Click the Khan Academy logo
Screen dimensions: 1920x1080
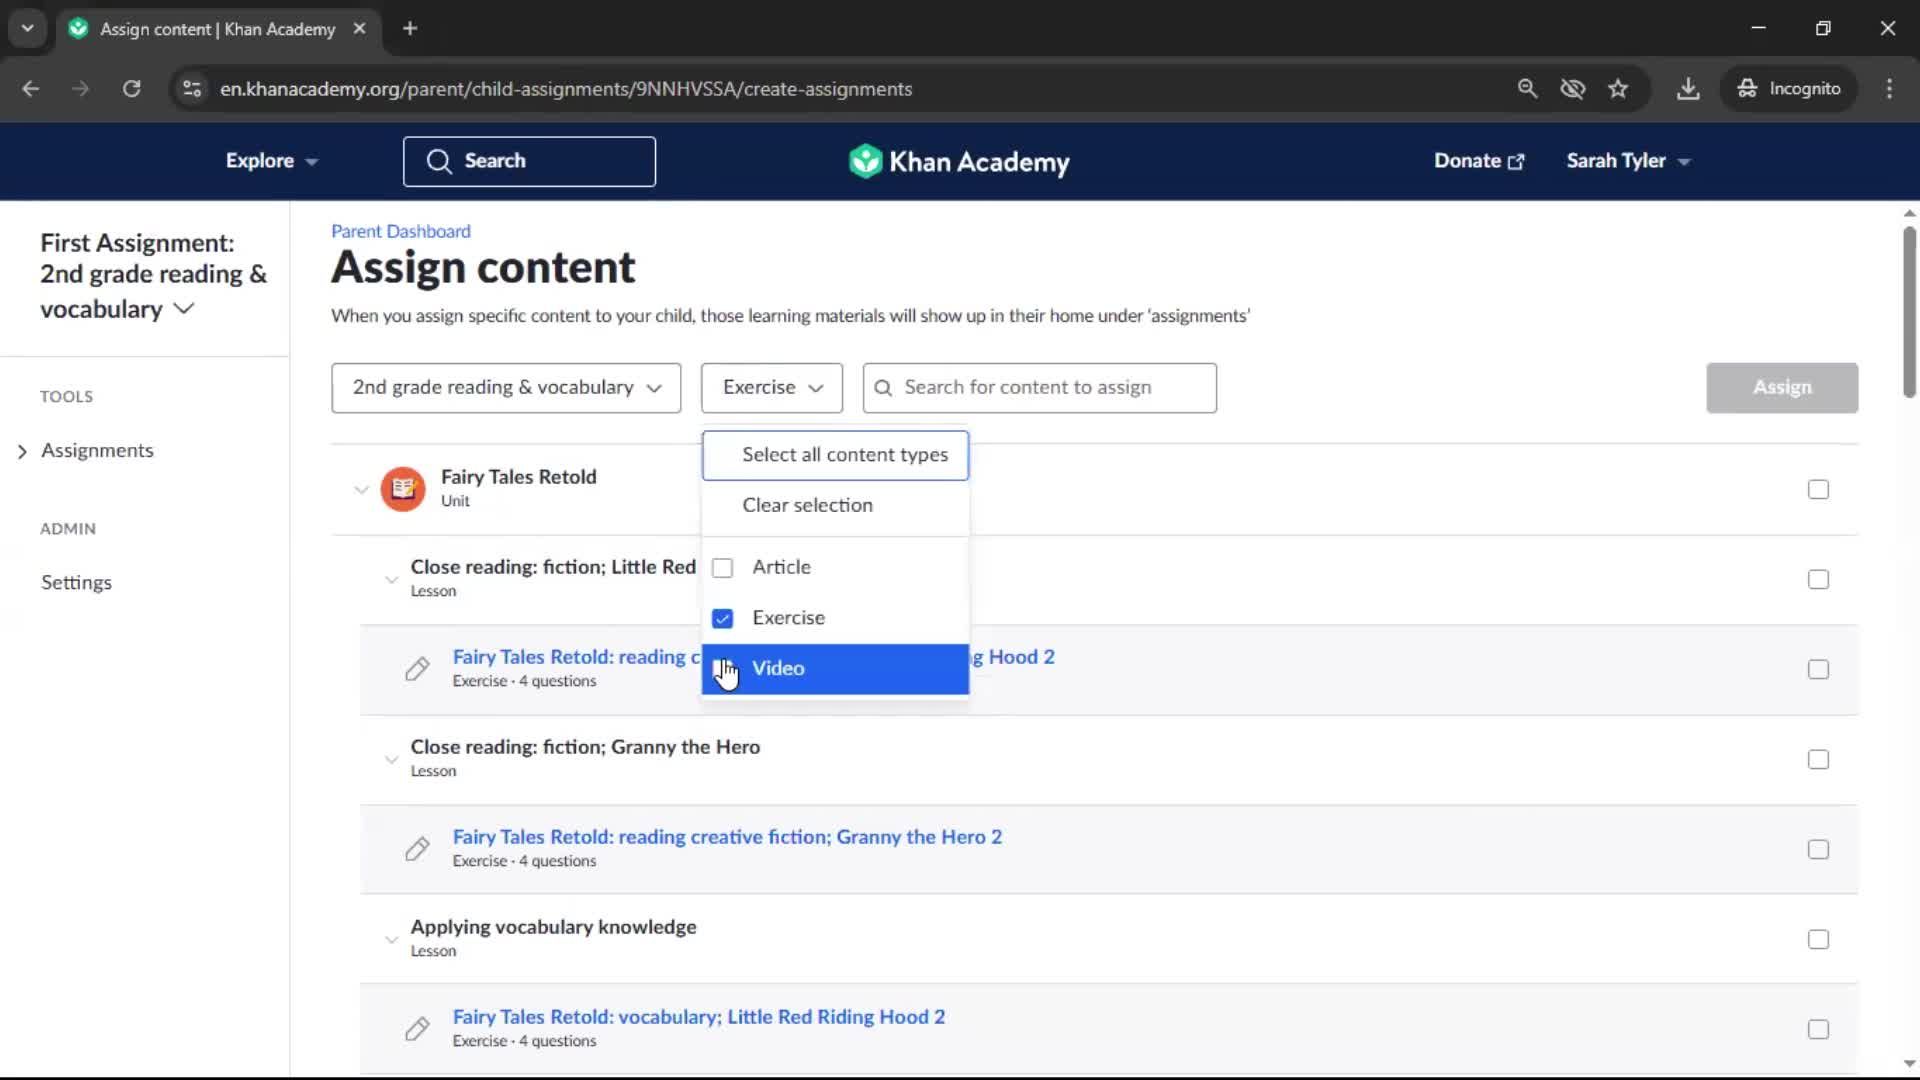(x=959, y=161)
